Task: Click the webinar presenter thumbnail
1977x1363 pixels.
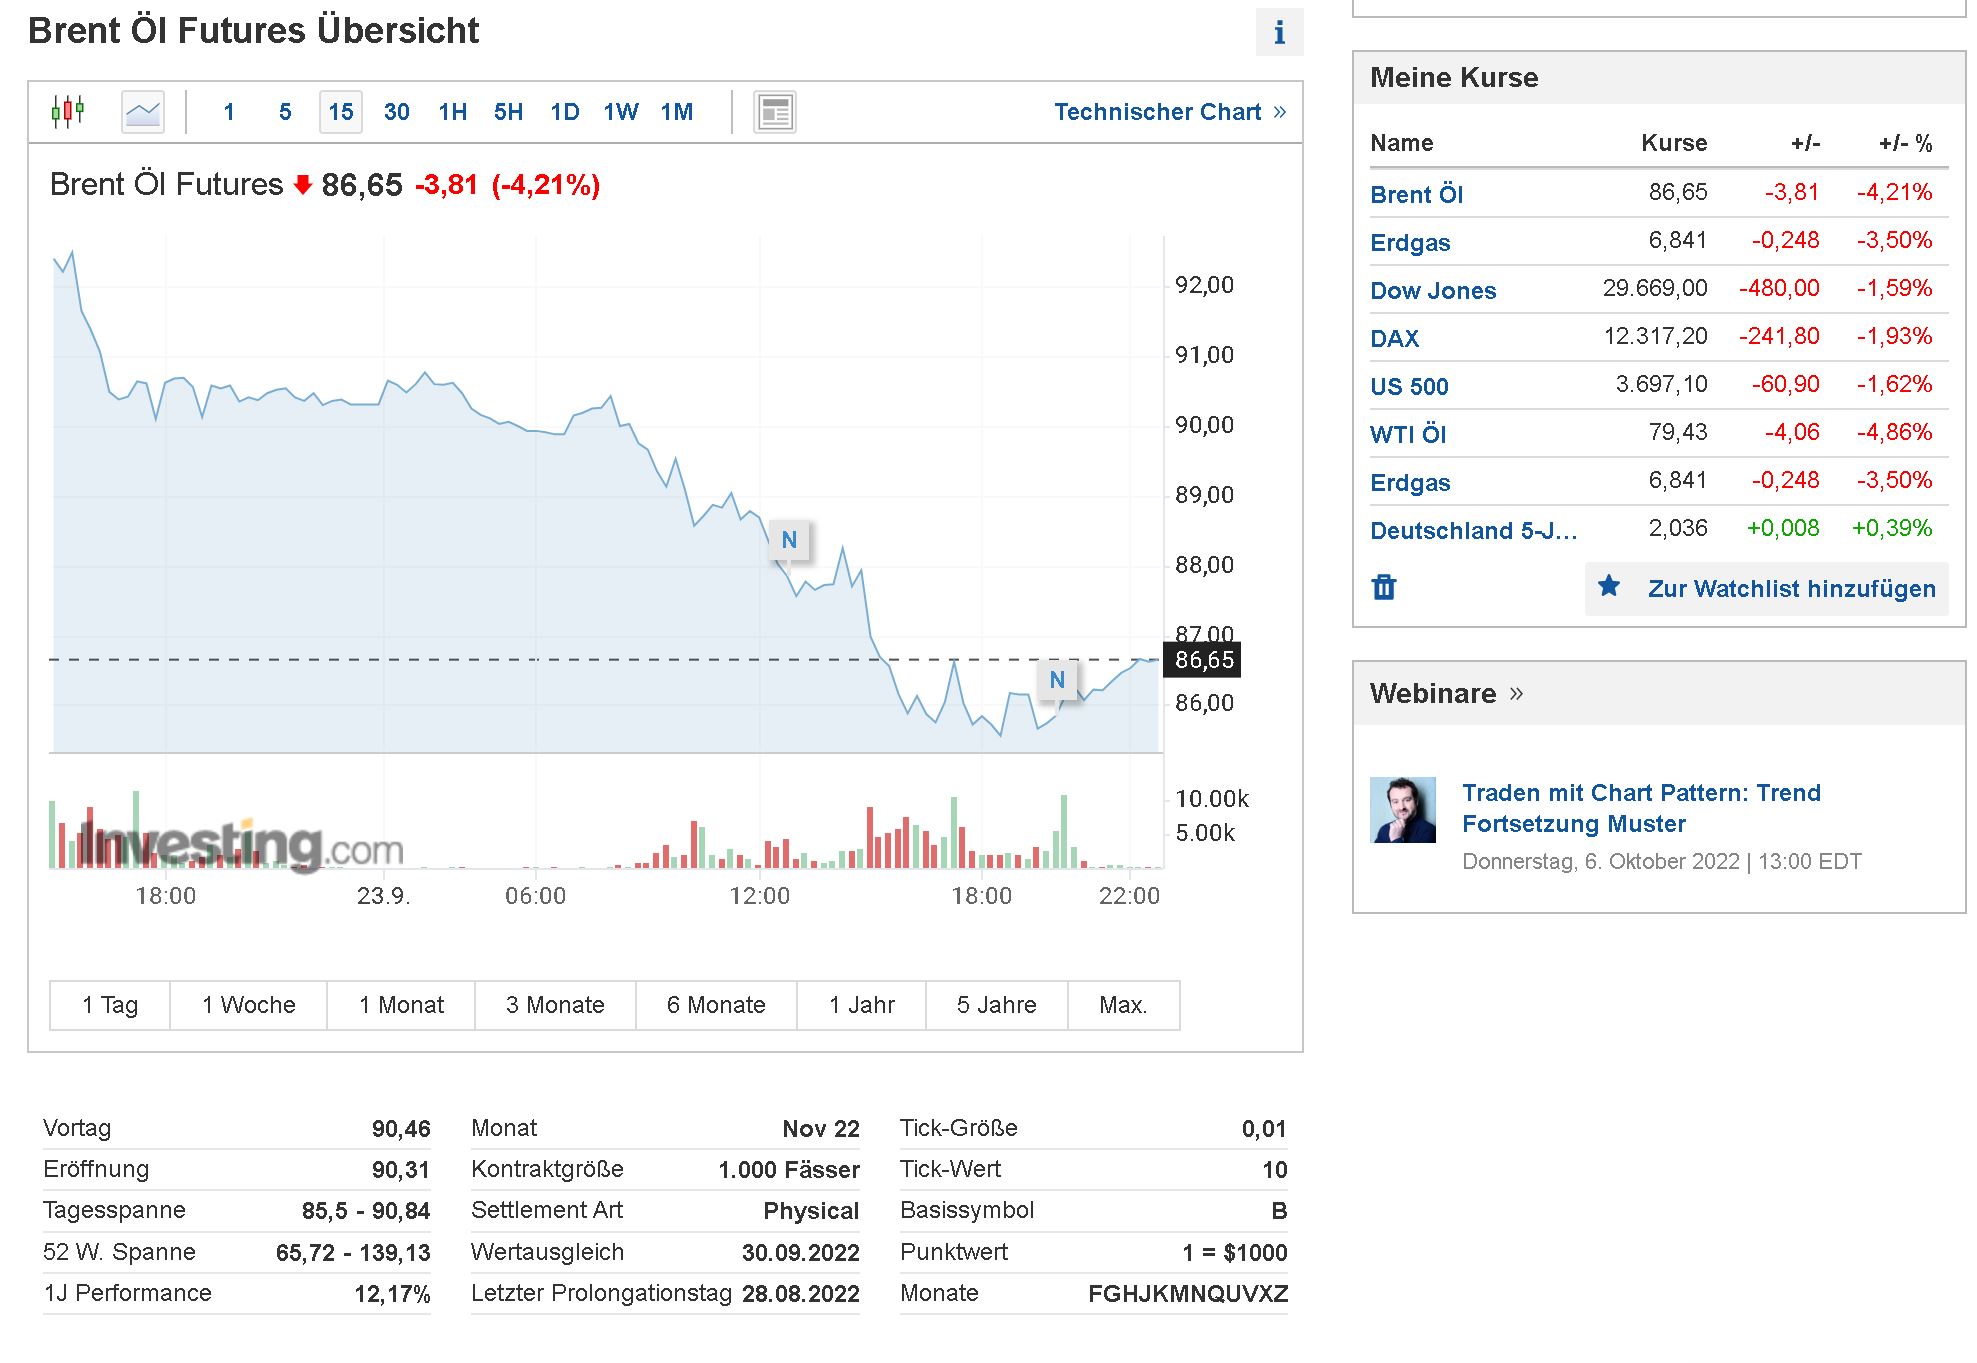Action: tap(1403, 810)
